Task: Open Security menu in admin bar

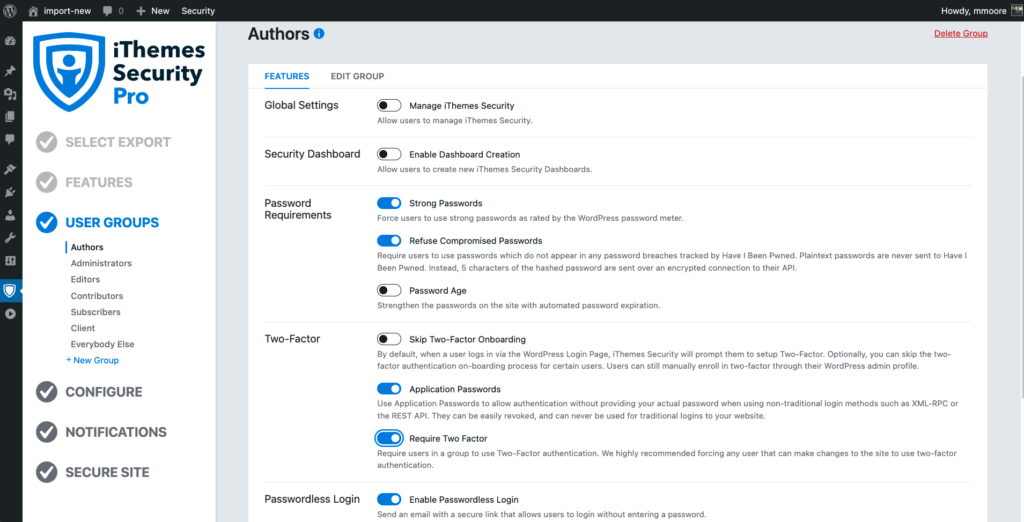Action: tap(198, 11)
